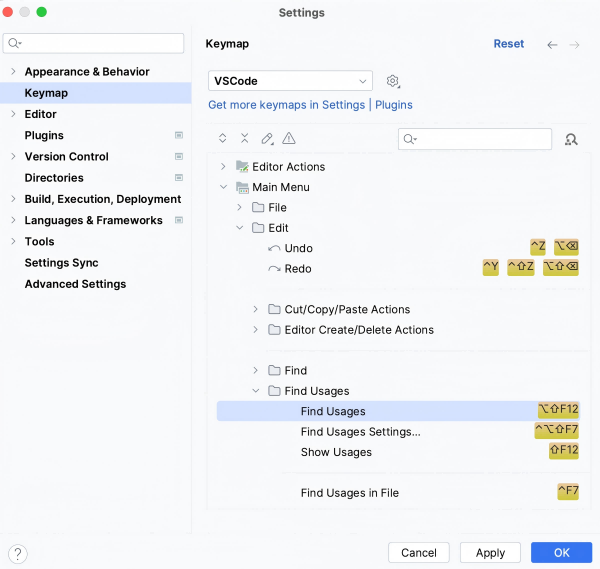Click the Edit Shortcut pencil icon

[x=267, y=139]
